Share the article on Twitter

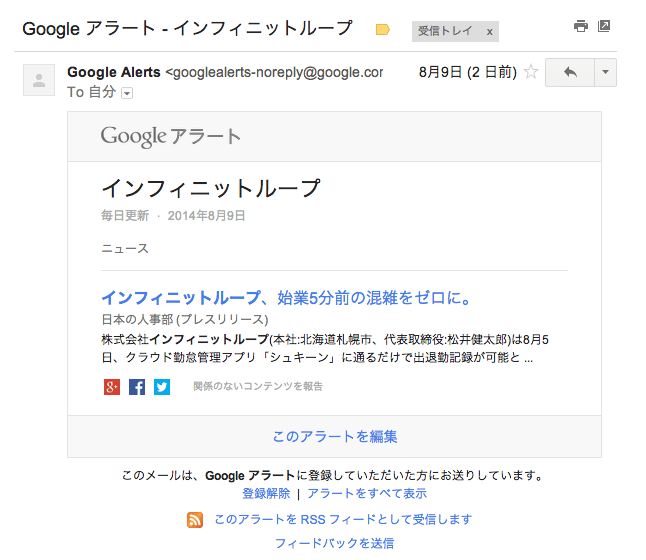point(162,387)
